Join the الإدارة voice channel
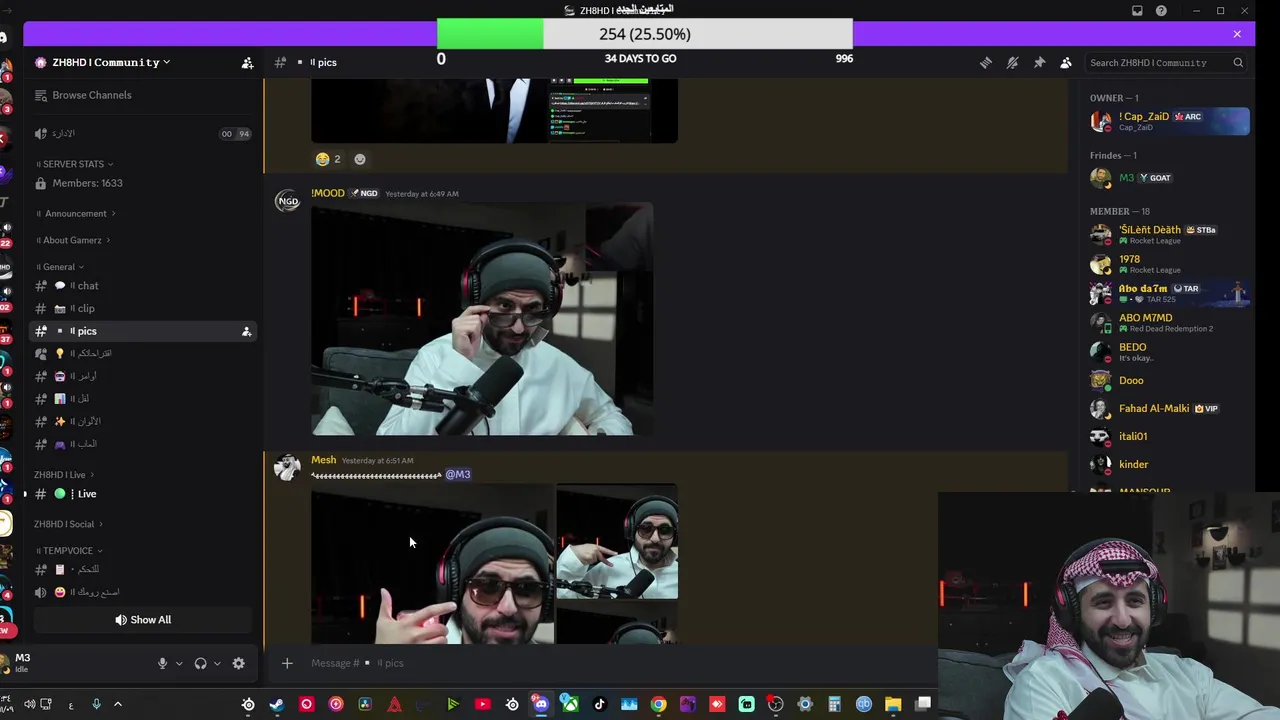 [142, 133]
